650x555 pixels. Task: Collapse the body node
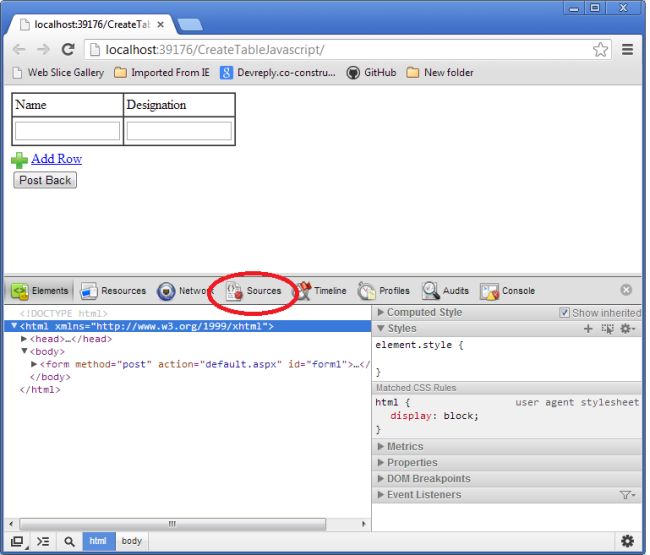coord(24,351)
